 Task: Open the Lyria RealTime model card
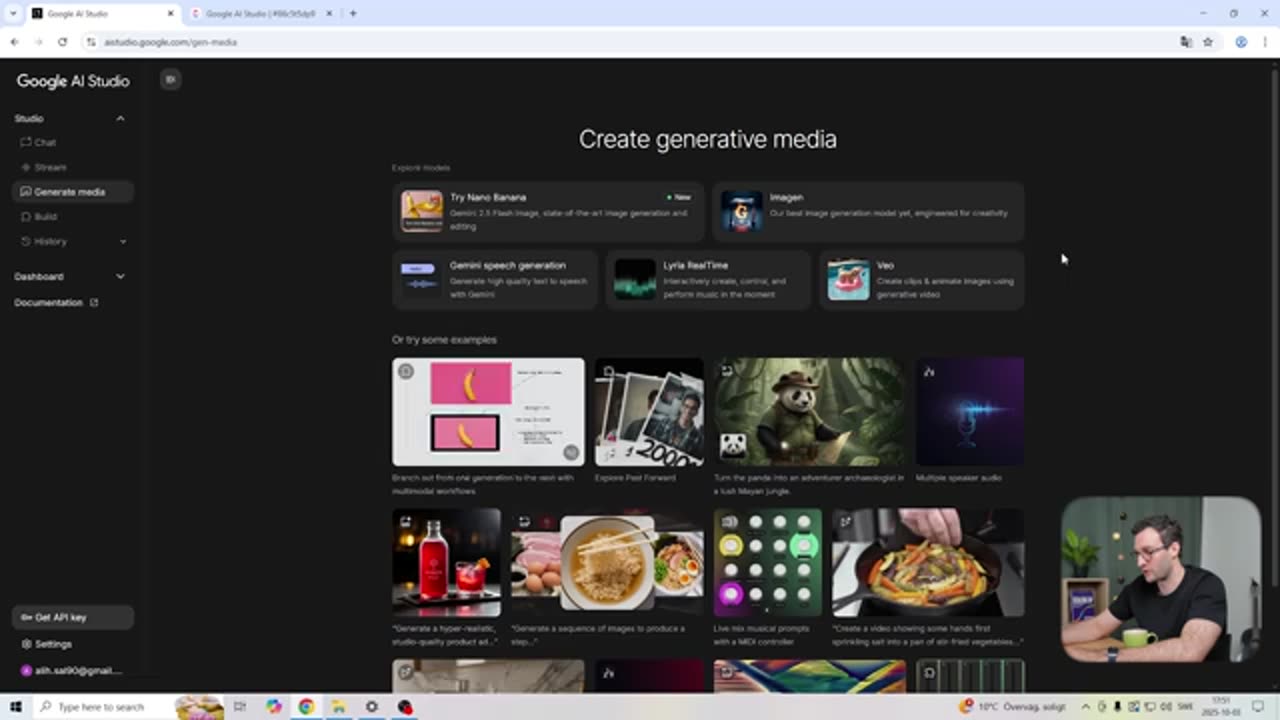click(708, 280)
